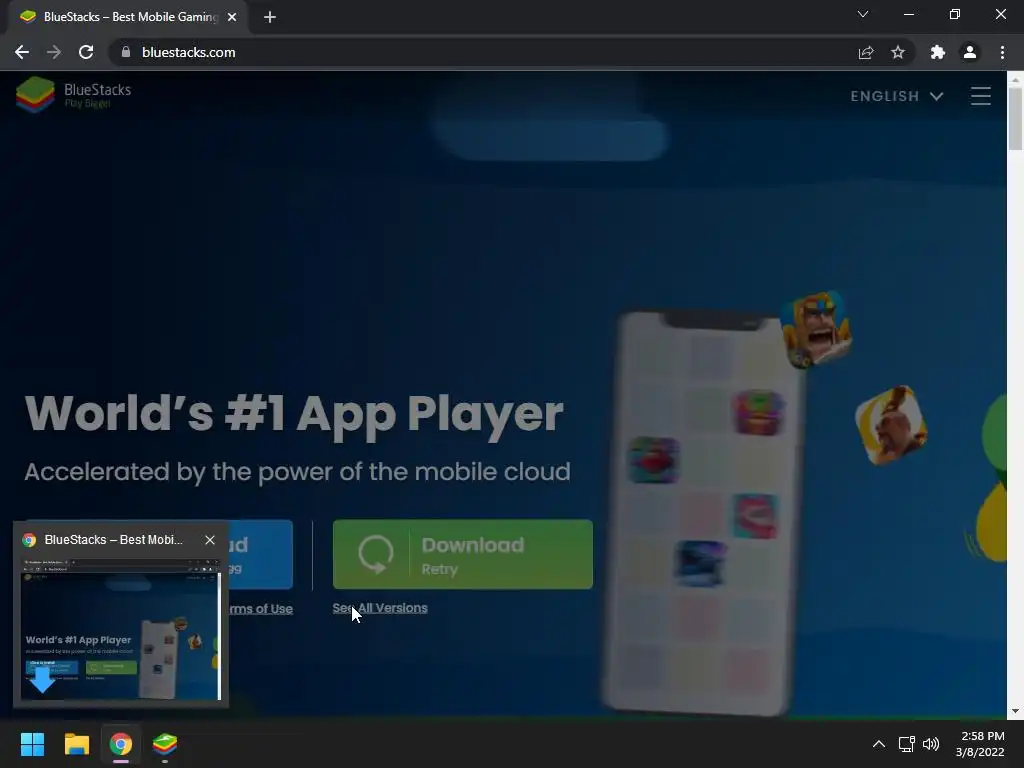Click the browser forward arrow
Image resolution: width=1024 pixels, height=768 pixels.
coord(54,52)
